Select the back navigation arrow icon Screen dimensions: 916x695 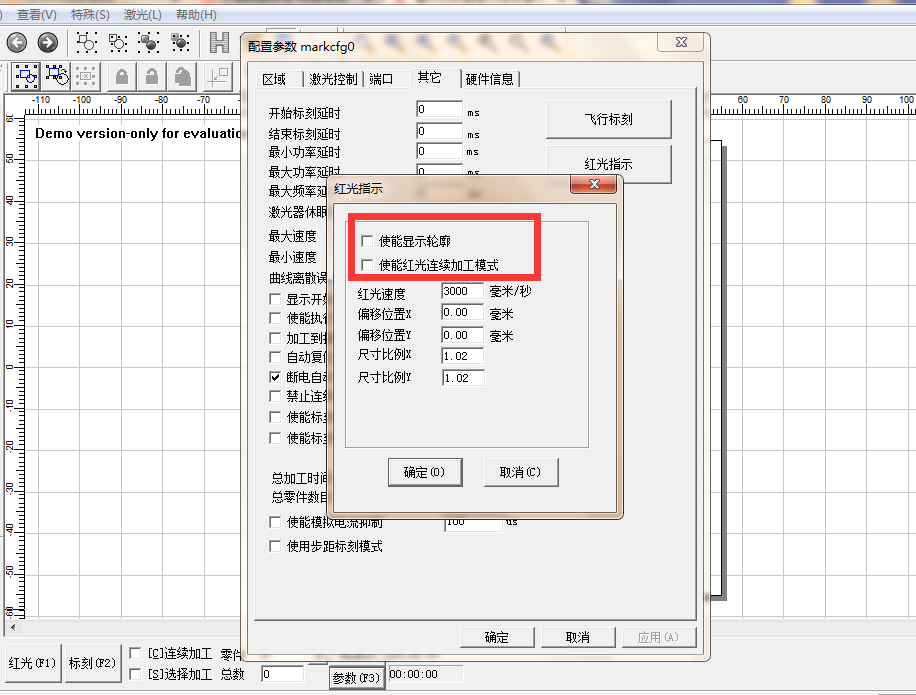[x=16, y=42]
